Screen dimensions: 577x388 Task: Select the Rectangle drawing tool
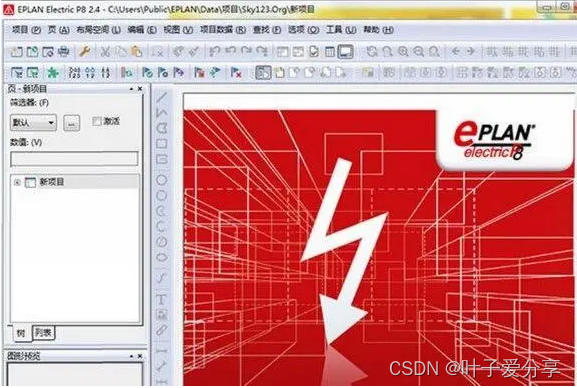click(162, 144)
